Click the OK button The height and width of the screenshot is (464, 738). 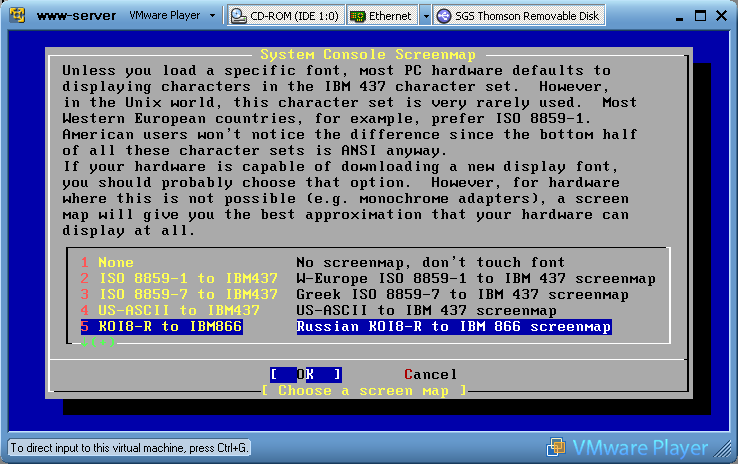[305, 375]
